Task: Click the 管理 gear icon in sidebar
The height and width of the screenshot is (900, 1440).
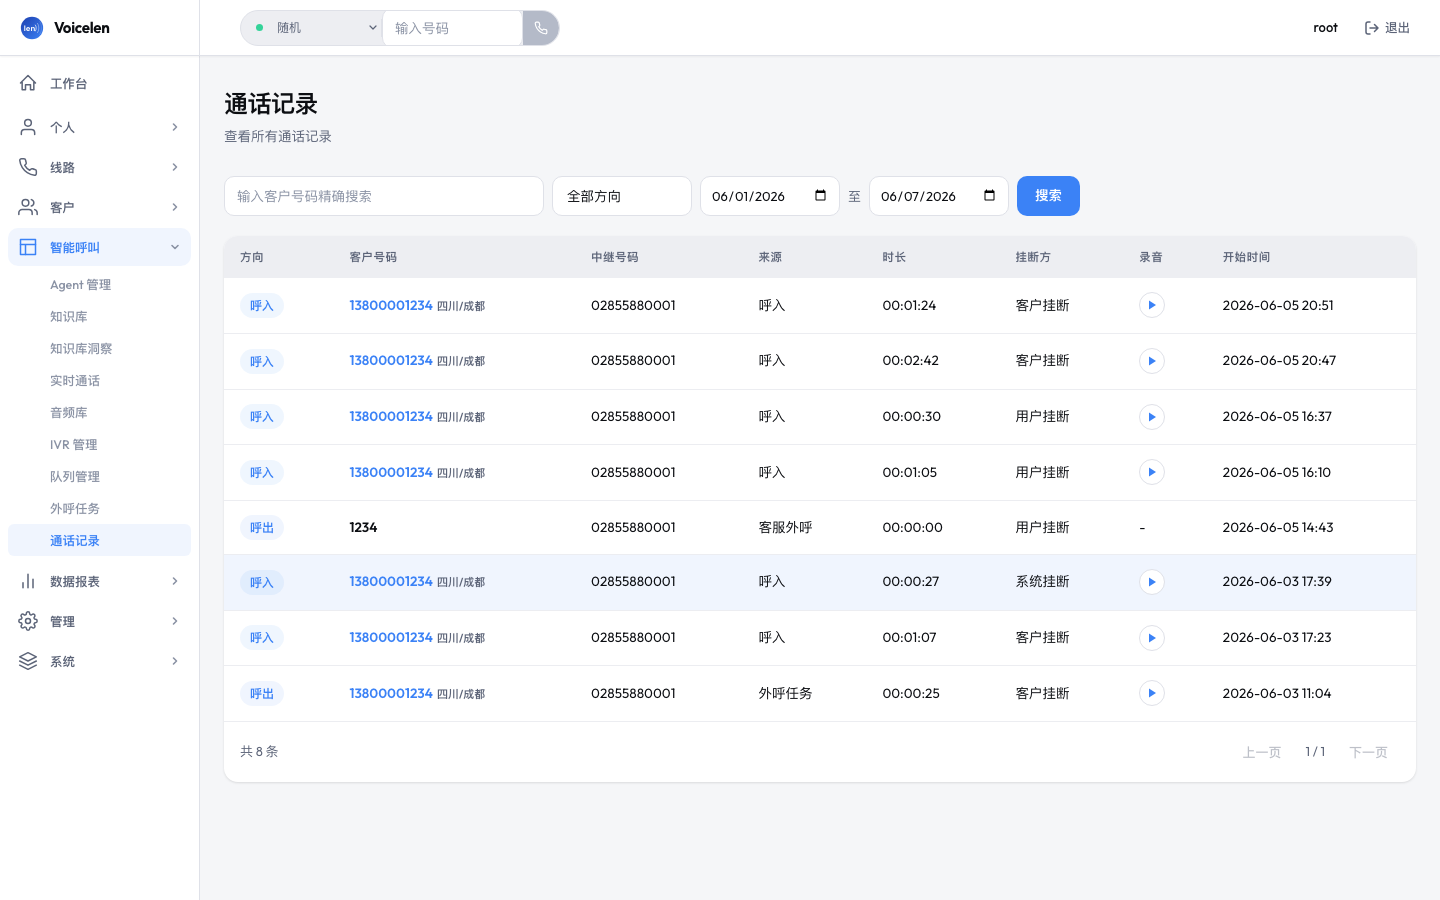Action: pos(28,621)
